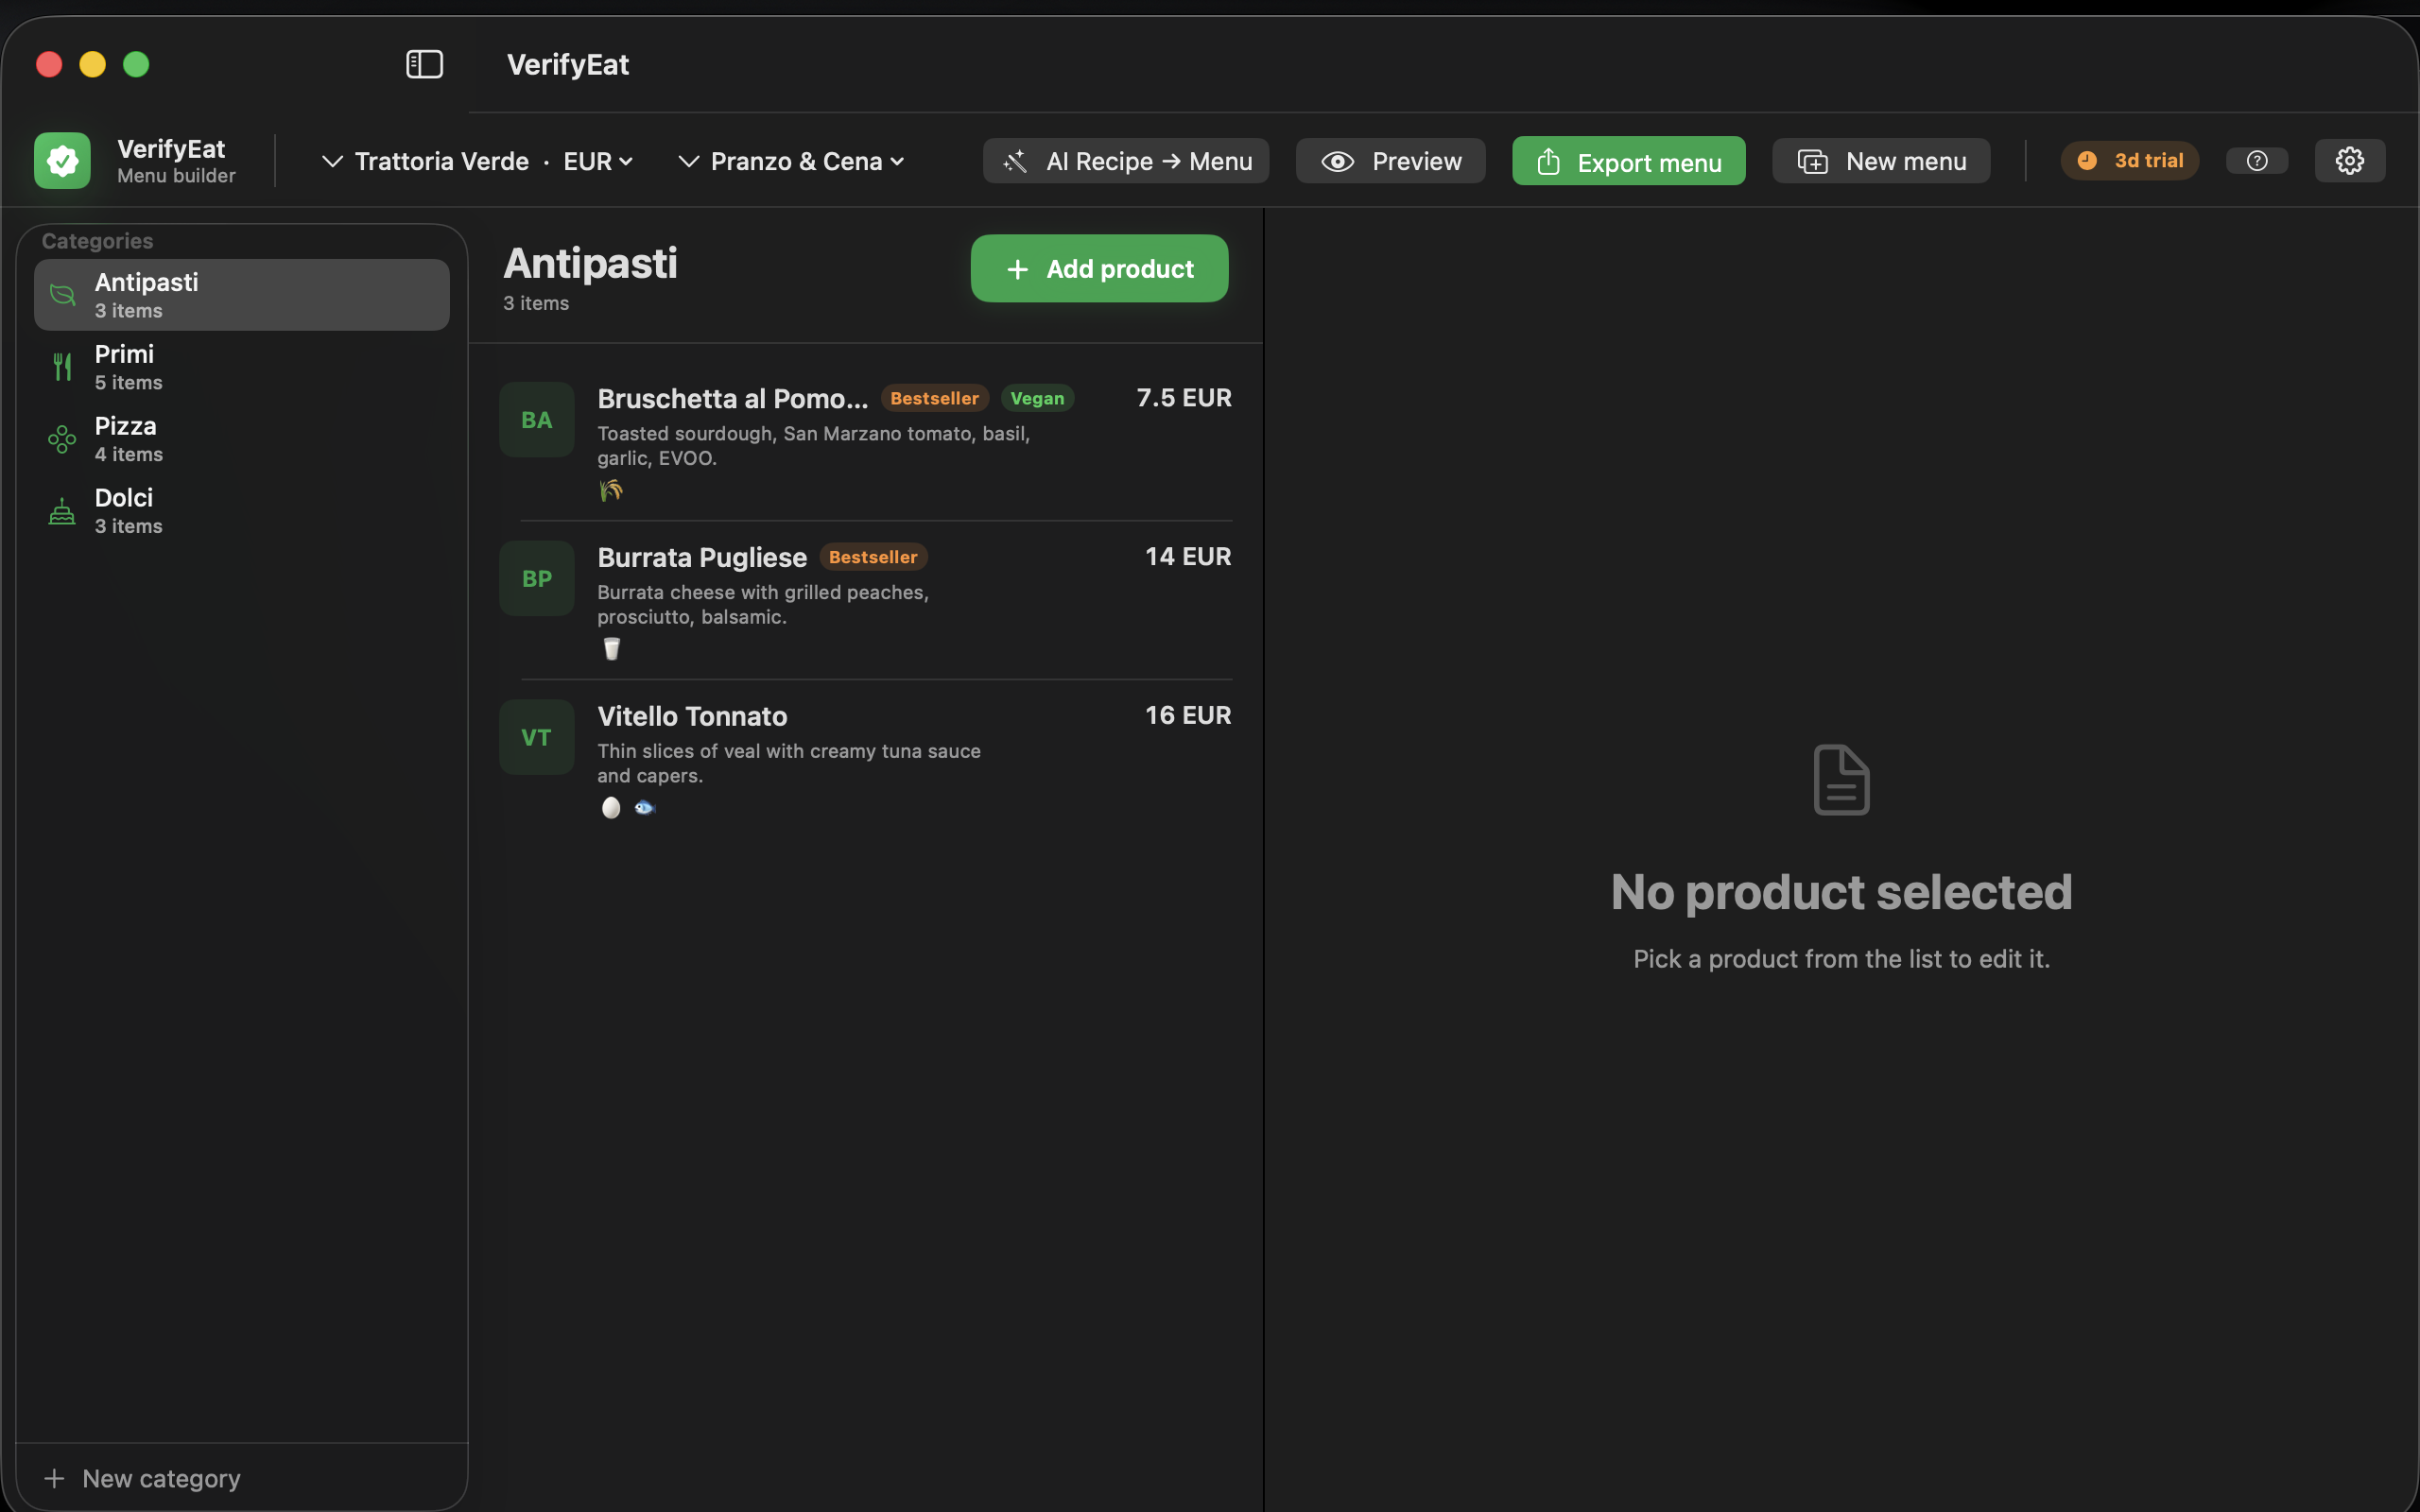
Task: Click the 14 EUR price
Action: pyautogui.click(x=1188, y=557)
